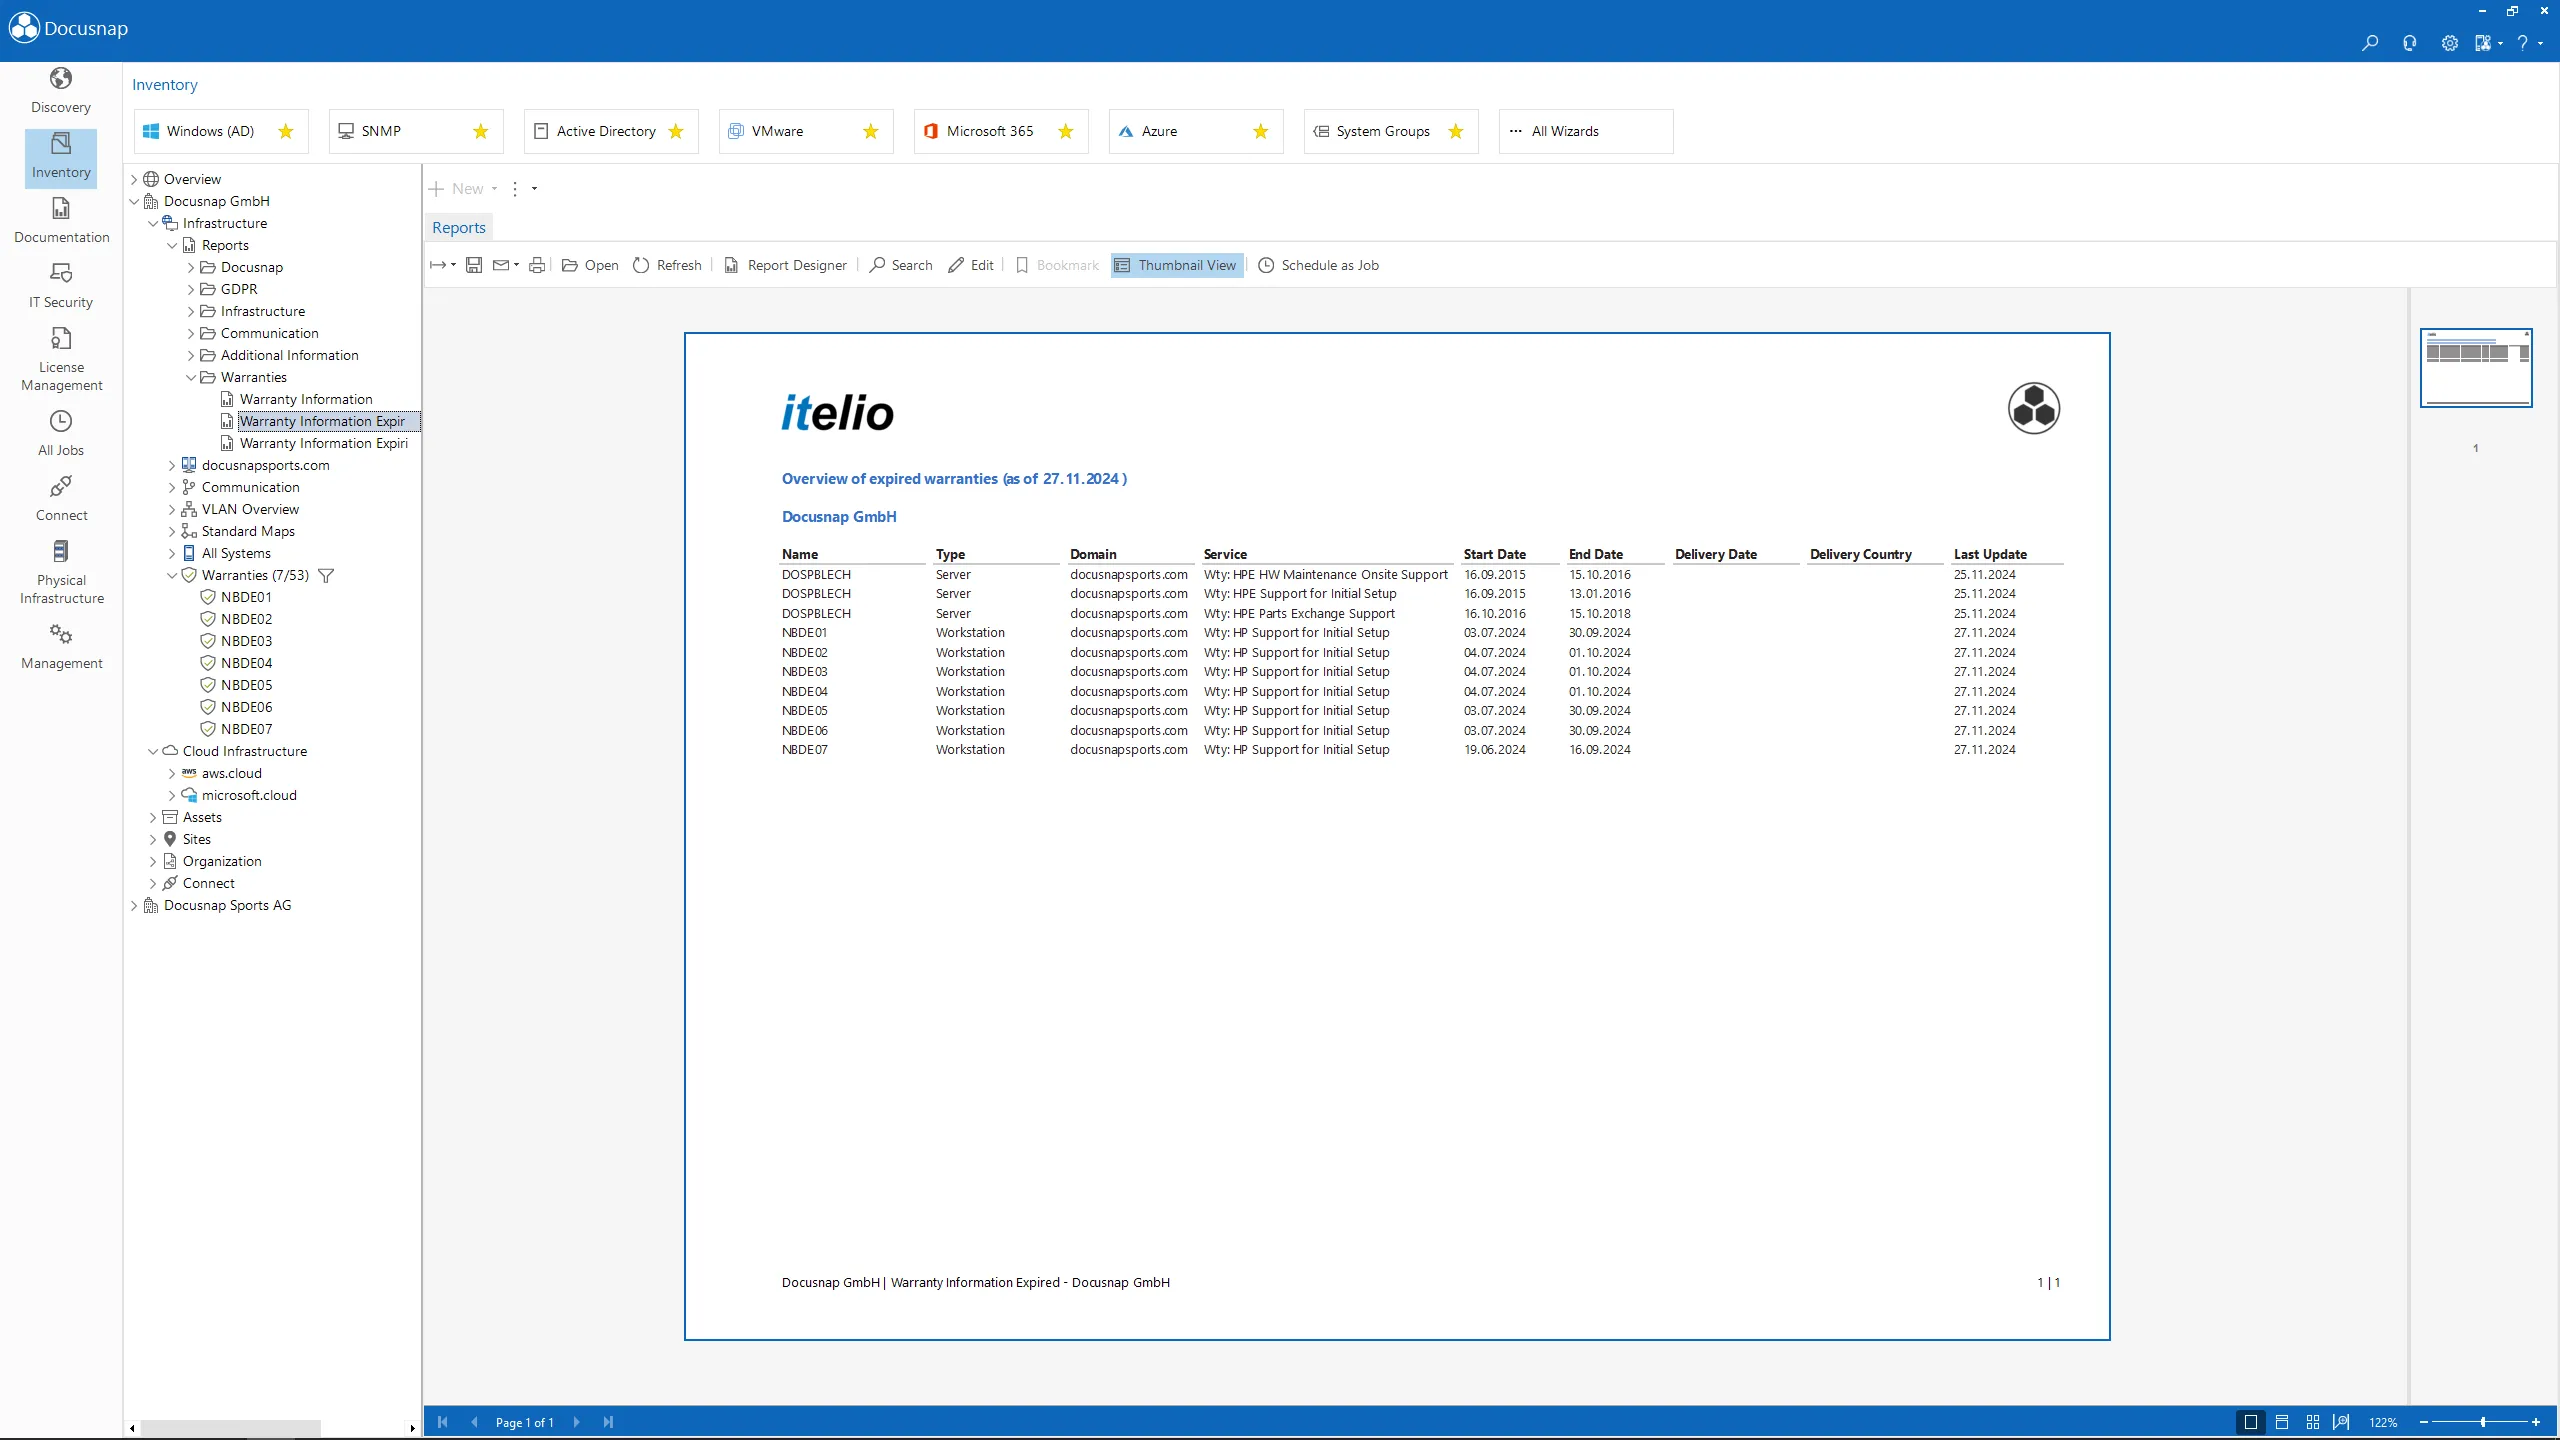
Task: Open the Documentation sidebar section
Action: (x=61, y=221)
